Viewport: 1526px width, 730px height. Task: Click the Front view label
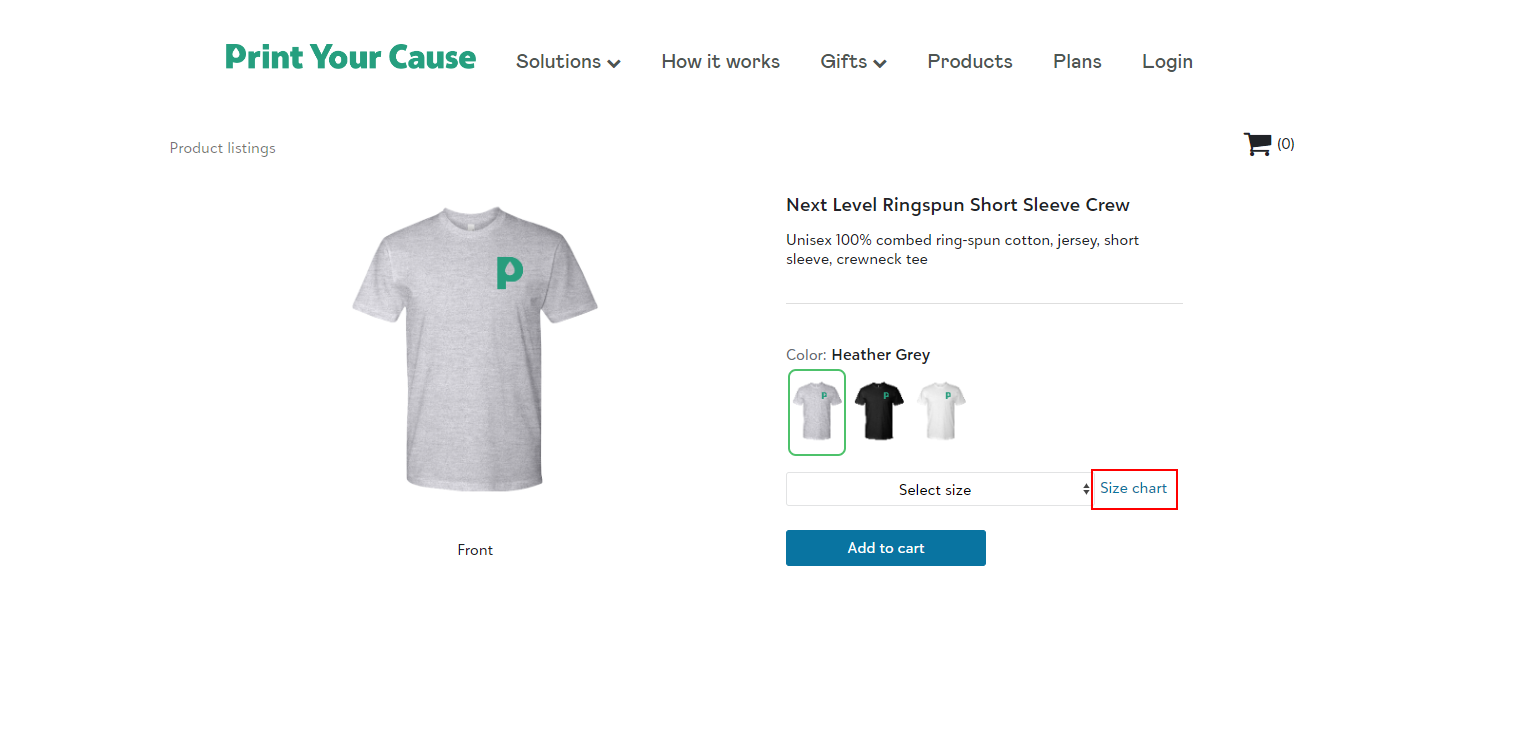475,550
